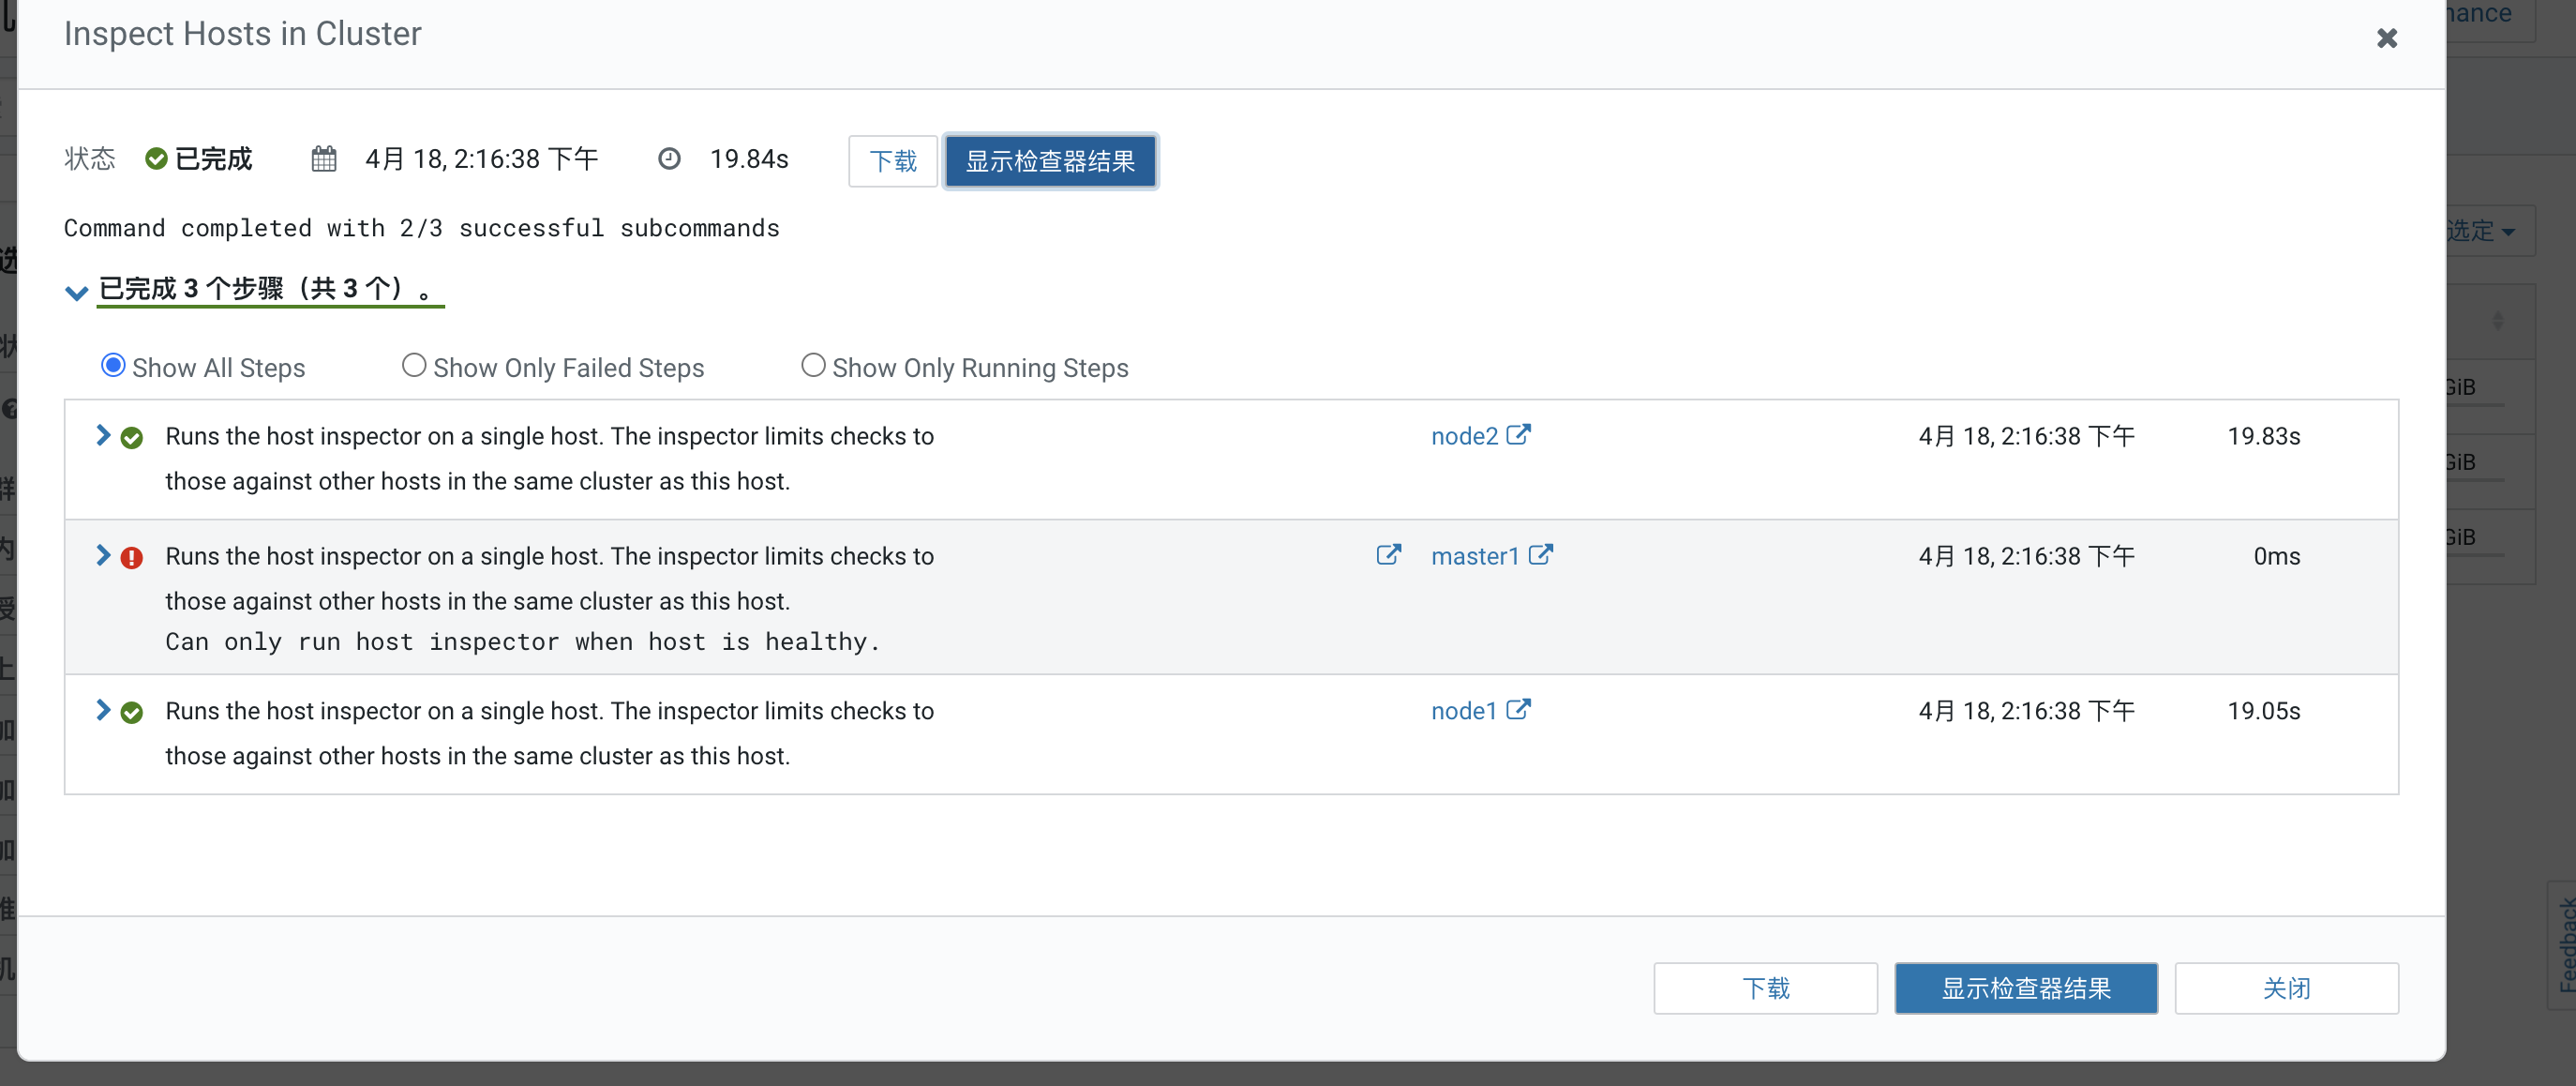The height and width of the screenshot is (1086, 2576).
Task: Click green success icon on node2 row
Action: [131, 438]
